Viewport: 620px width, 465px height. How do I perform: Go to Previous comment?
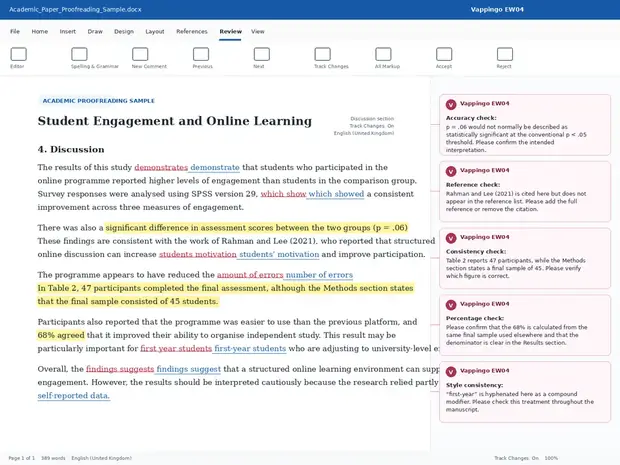pyautogui.click(x=202, y=58)
